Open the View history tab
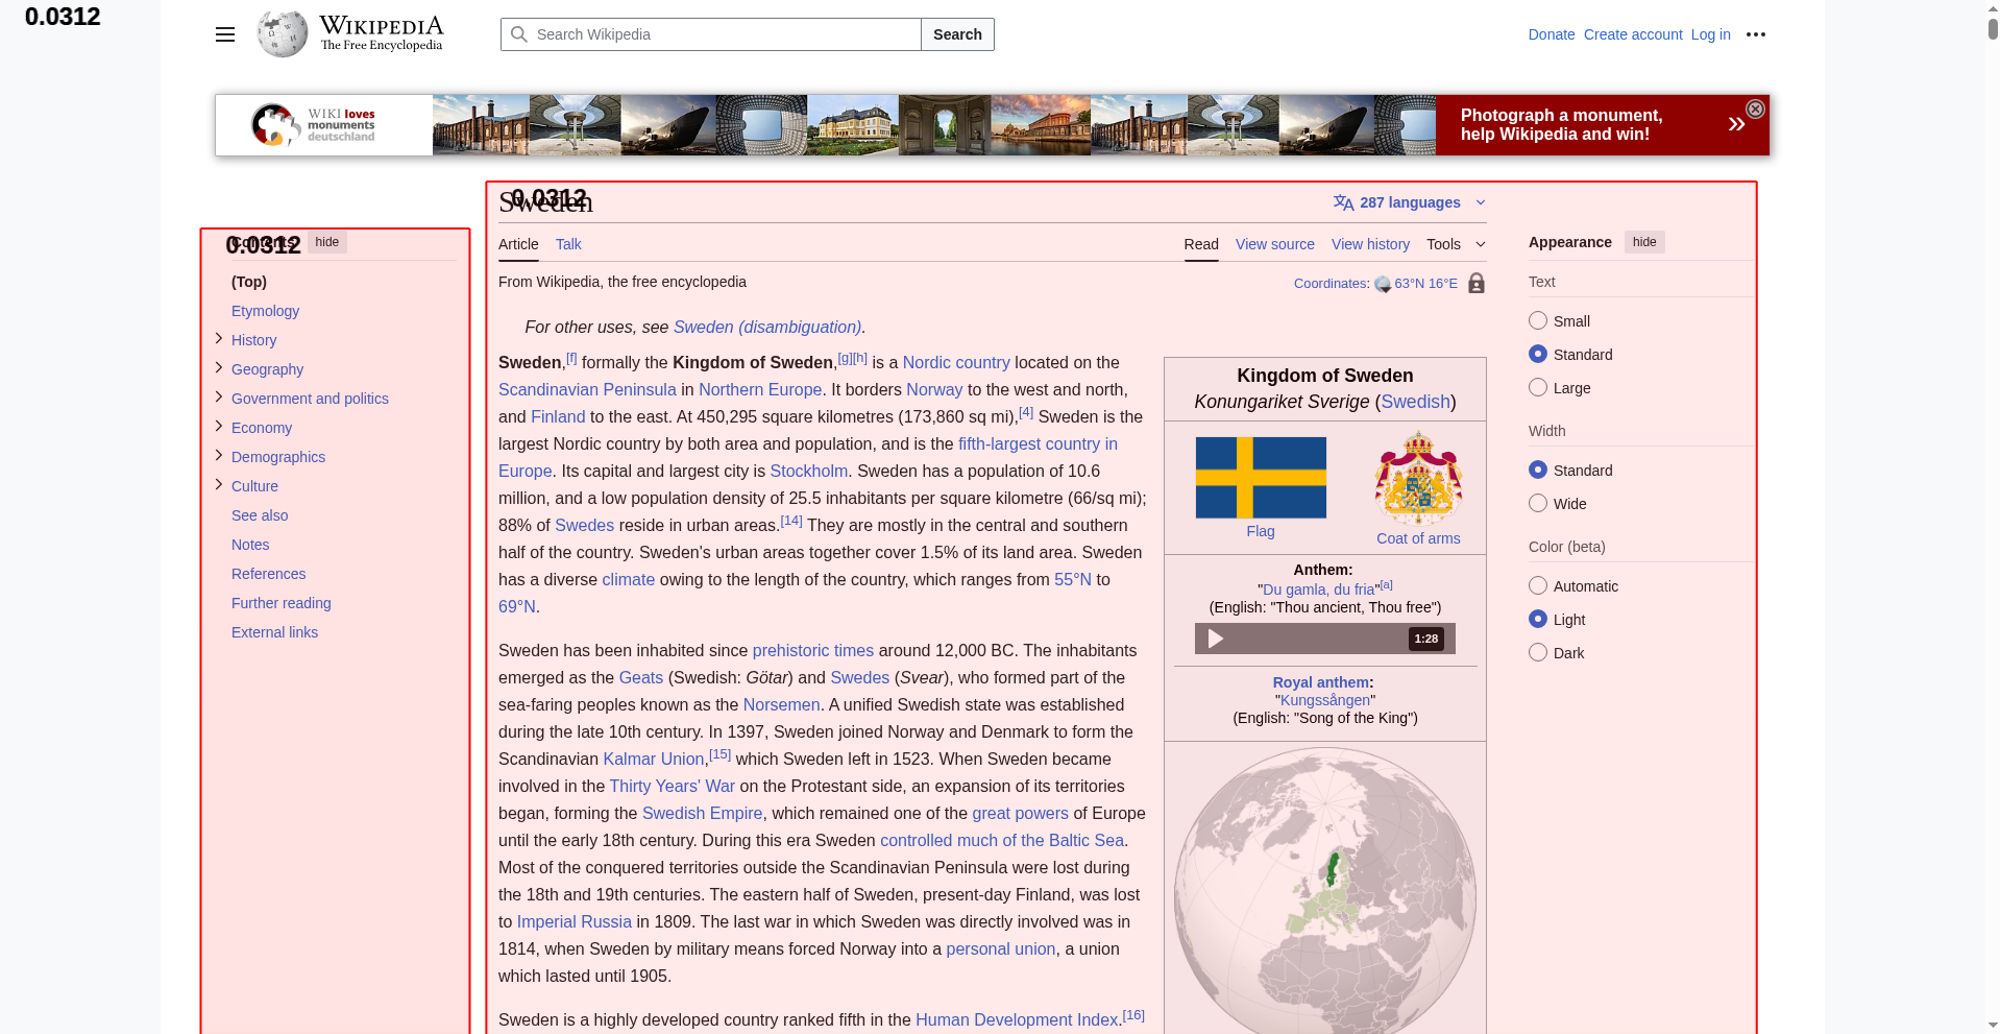This screenshot has height=1034, width=2000. 1370,244
